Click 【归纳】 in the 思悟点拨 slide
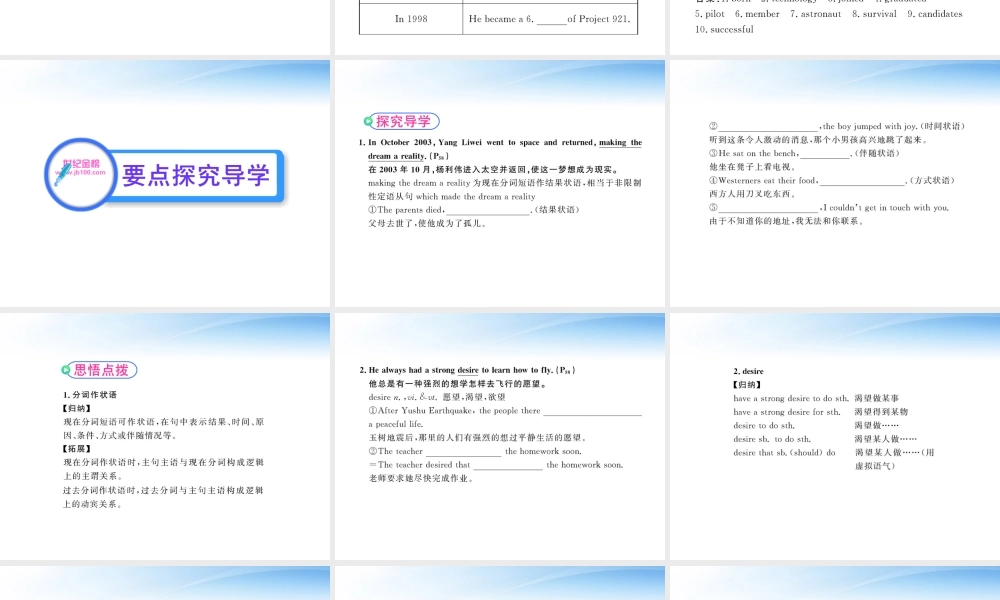The height and width of the screenshot is (600, 1000). [77, 408]
